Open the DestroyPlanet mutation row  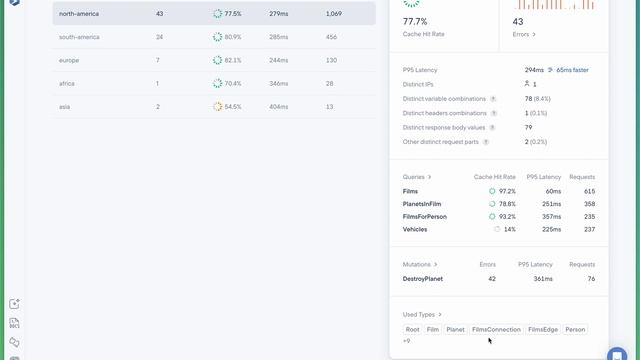point(499,279)
